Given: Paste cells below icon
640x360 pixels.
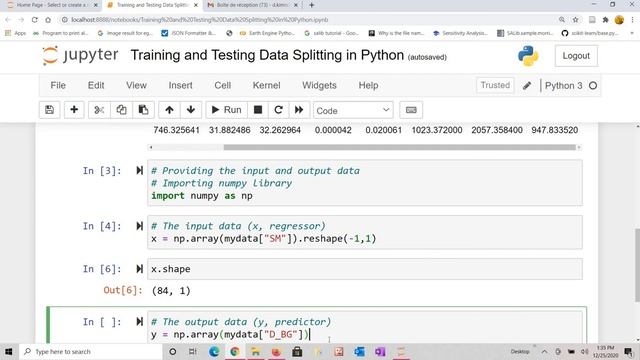Looking at the screenshot, I should (x=143, y=110).
